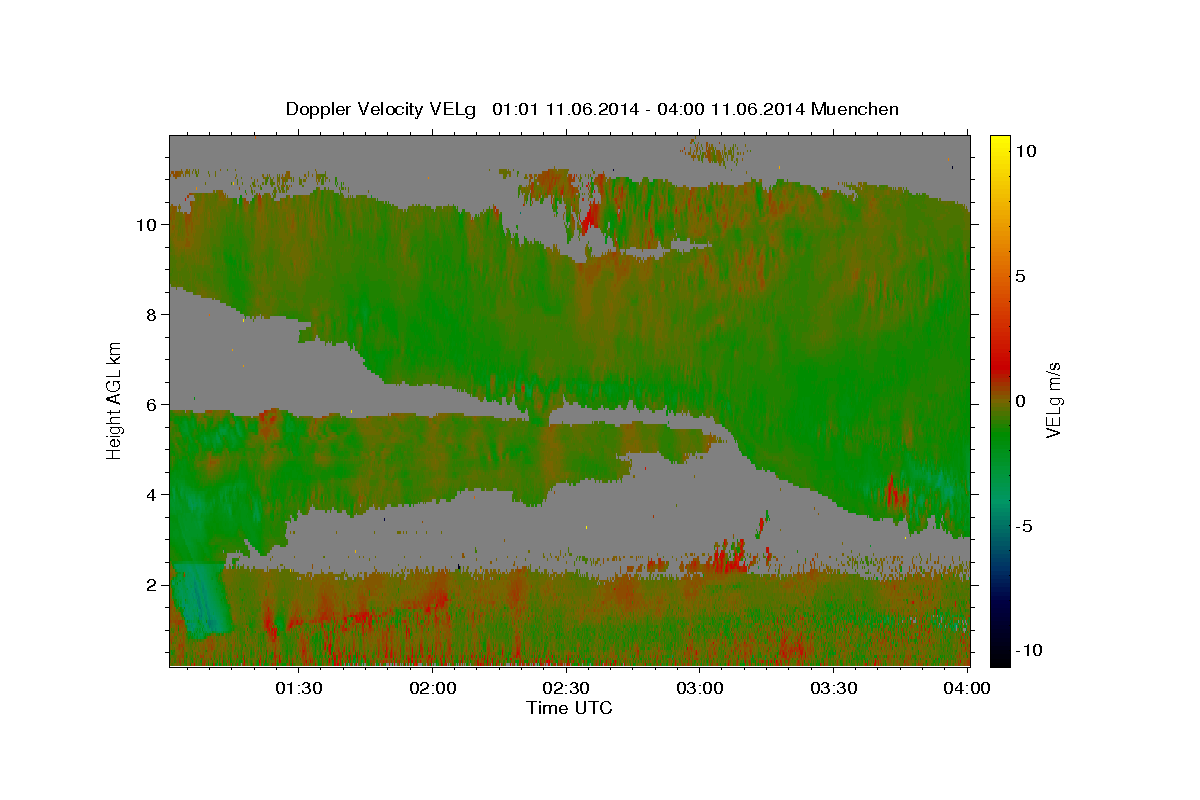Click the height axis label '4'
The height and width of the screenshot is (800, 1200).
152,495
